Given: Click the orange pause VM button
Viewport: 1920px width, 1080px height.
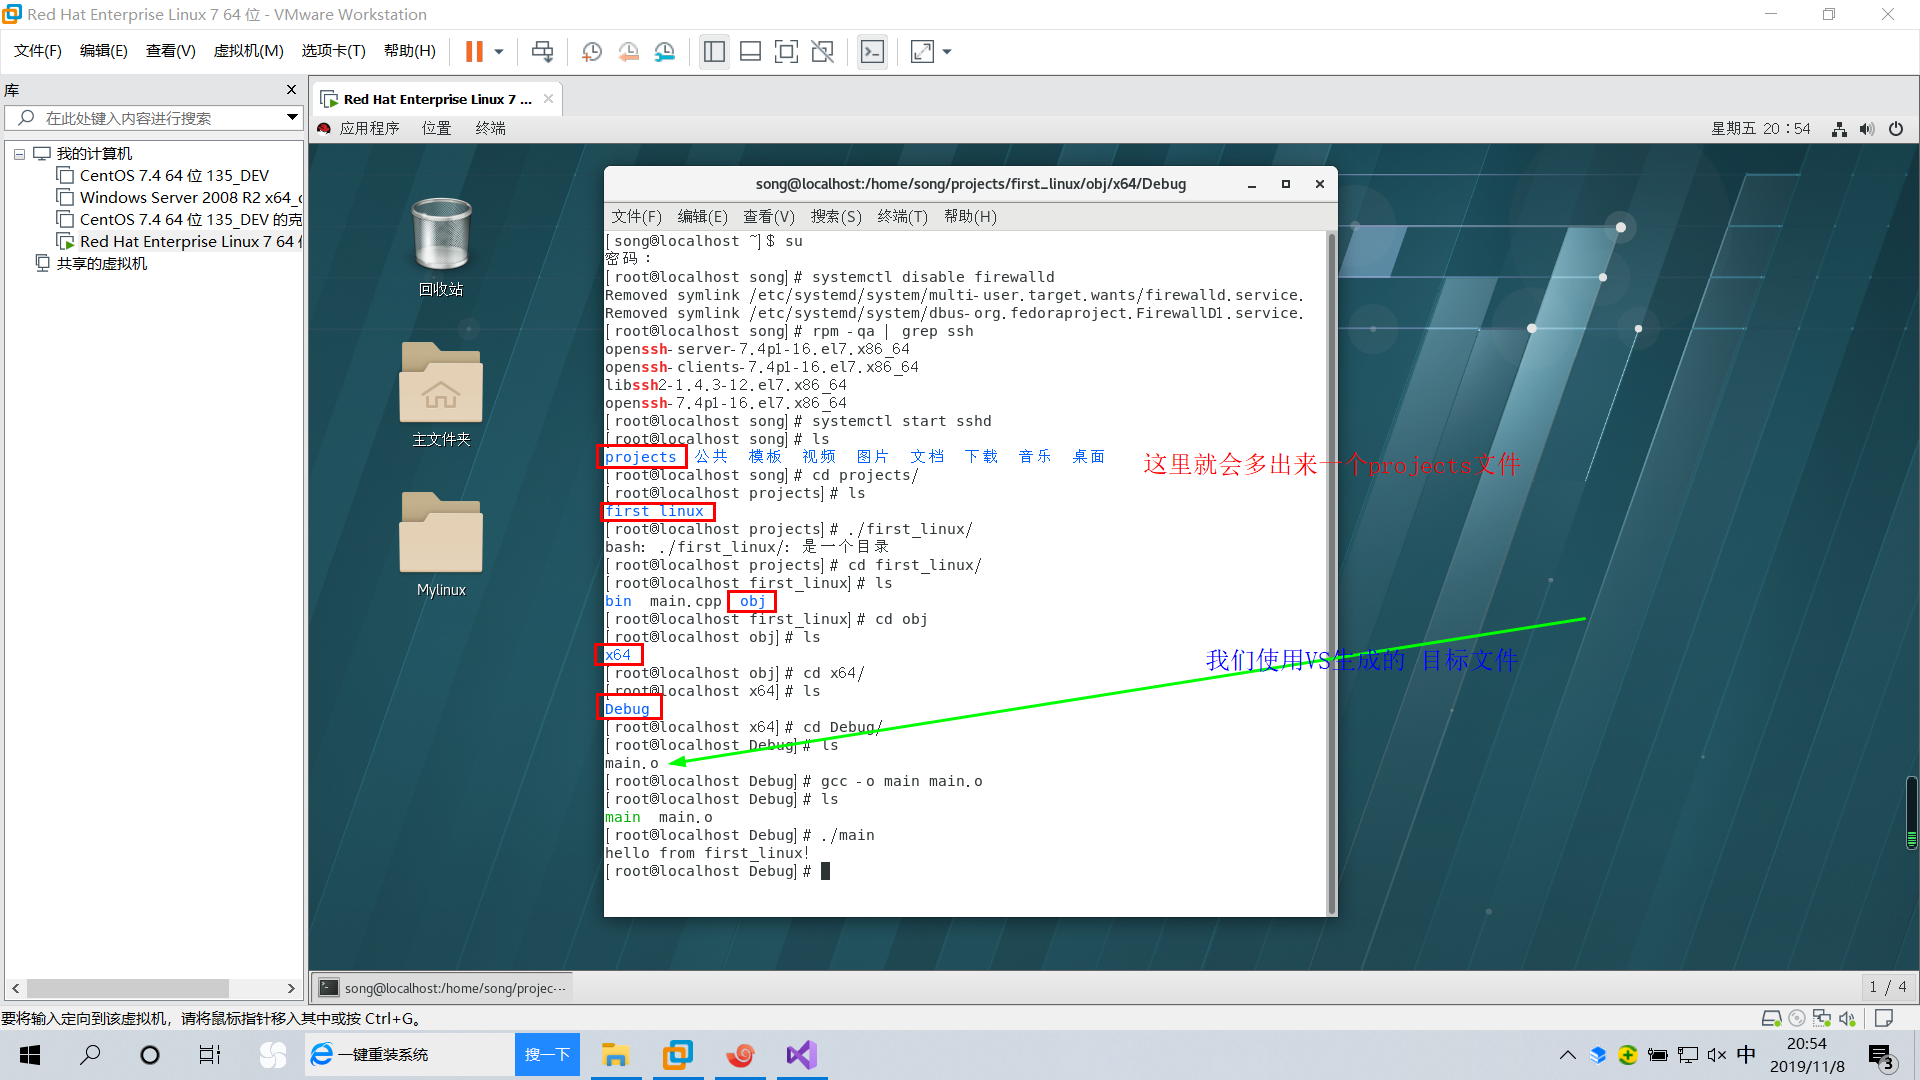Looking at the screenshot, I should 474,51.
